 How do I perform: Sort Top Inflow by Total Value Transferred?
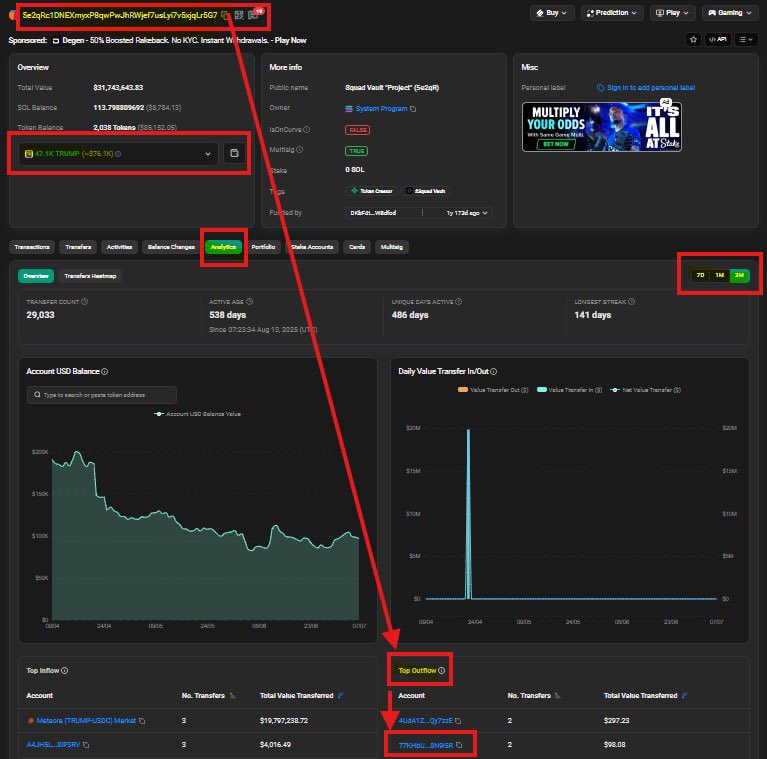341,695
